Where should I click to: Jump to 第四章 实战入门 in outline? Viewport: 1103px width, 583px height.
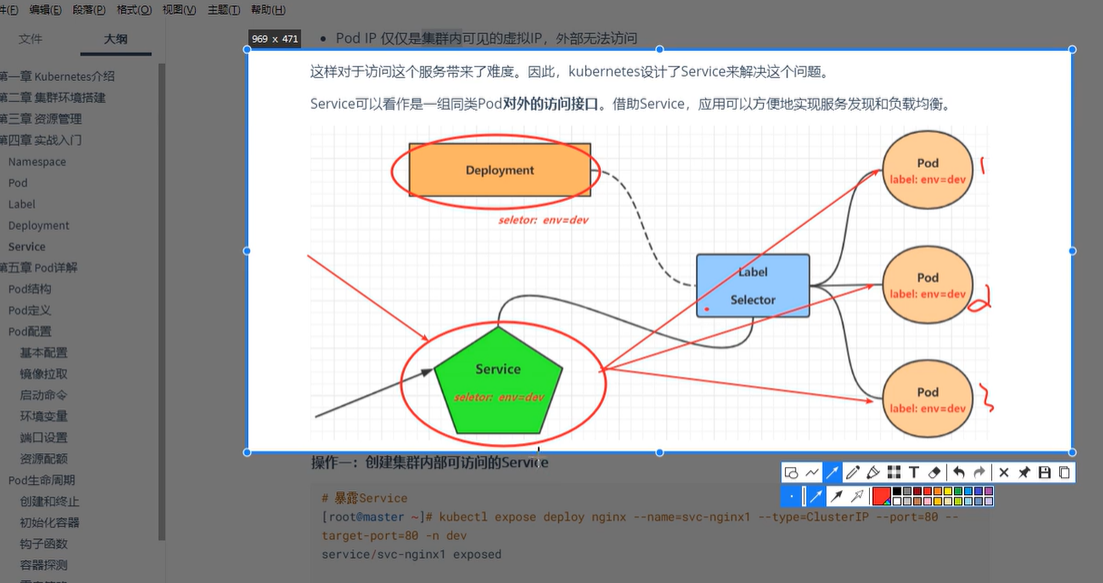tap(41, 140)
